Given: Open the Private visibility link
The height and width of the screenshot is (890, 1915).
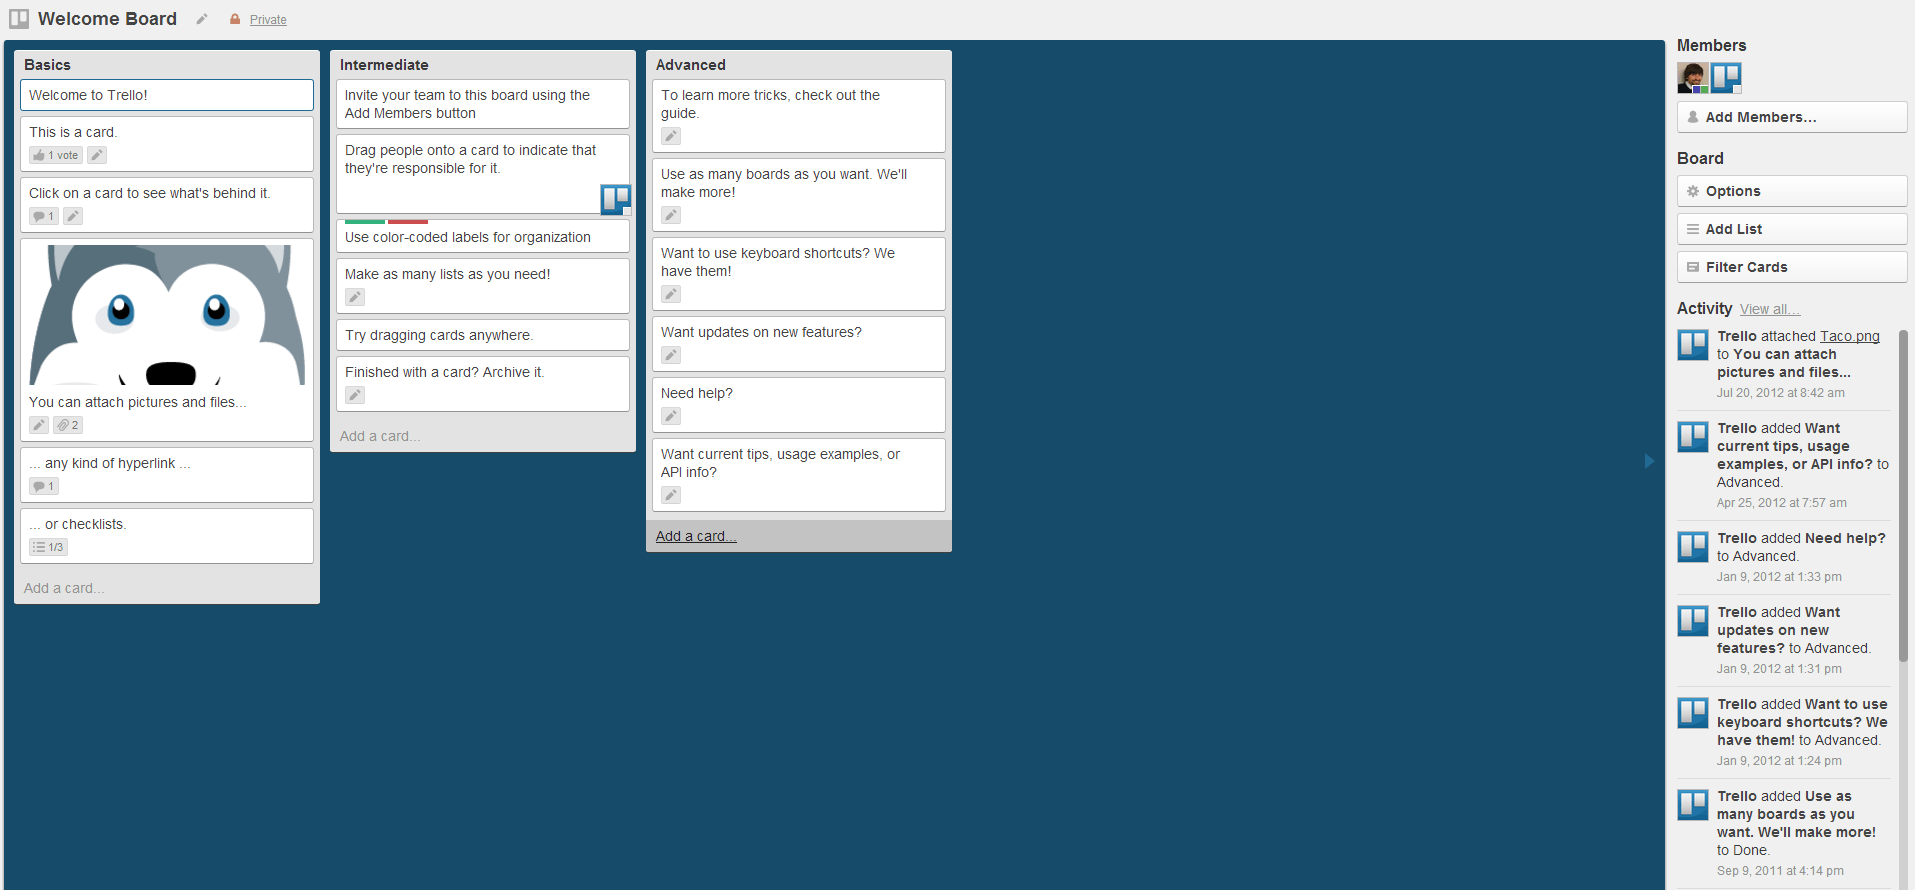Looking at the screenshot, I should (268, 20).
